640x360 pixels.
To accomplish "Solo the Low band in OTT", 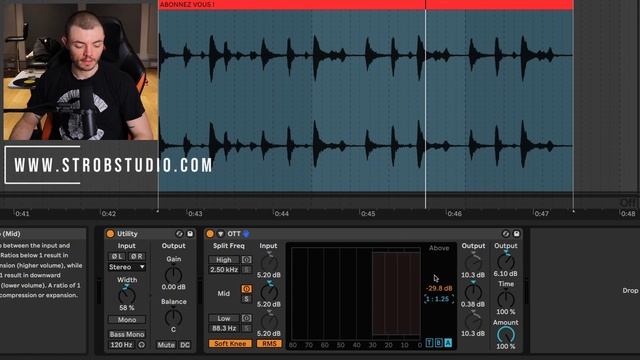I will (x=246, y=328).
